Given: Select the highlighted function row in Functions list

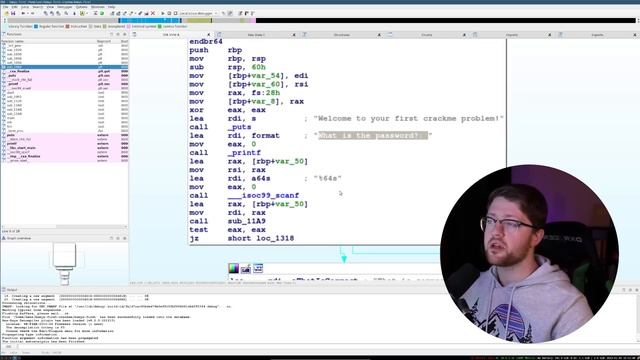Looking at the screenshot, I should (64, 67).
